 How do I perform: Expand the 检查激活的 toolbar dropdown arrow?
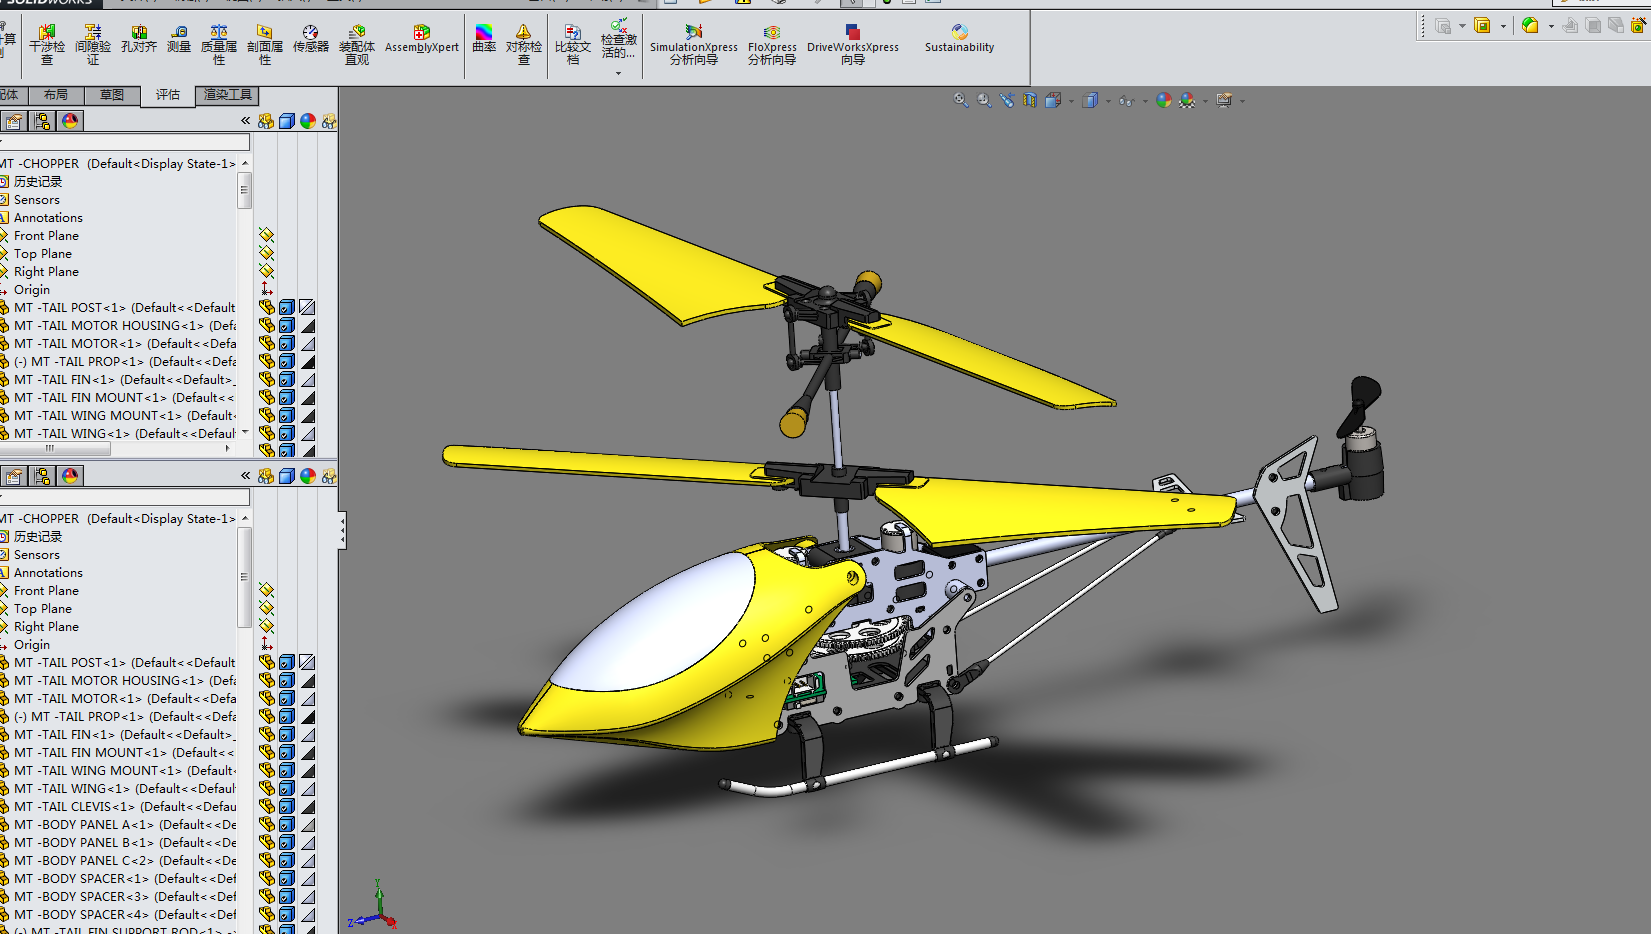[x=618, y=73]
